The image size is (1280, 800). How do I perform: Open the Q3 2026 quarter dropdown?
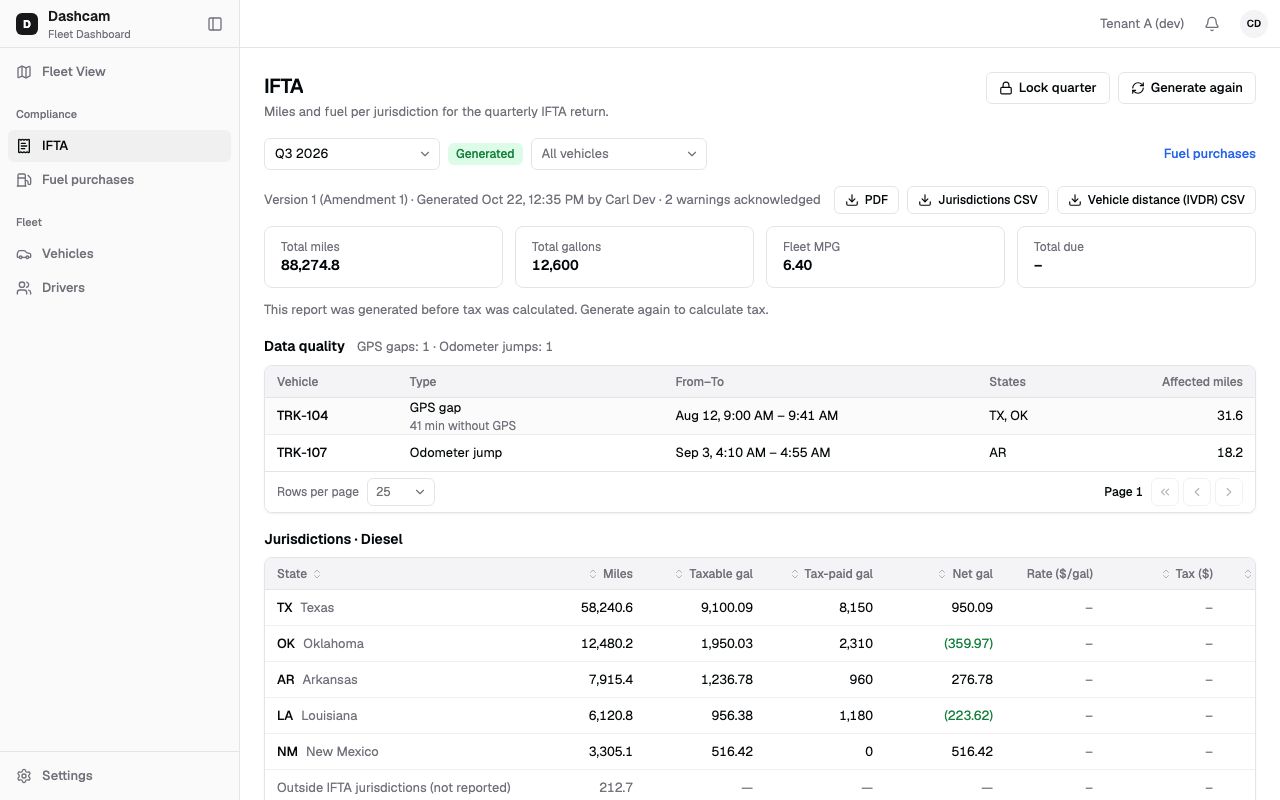pyautogui.click(x=352, y=154)
